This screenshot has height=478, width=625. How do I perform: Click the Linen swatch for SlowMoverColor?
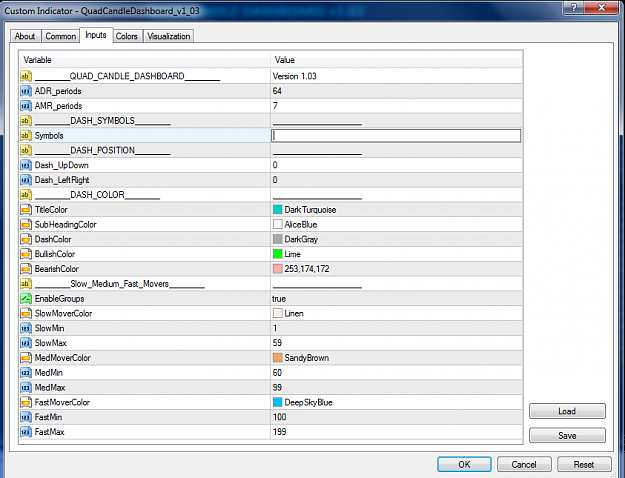pos(277,313)
